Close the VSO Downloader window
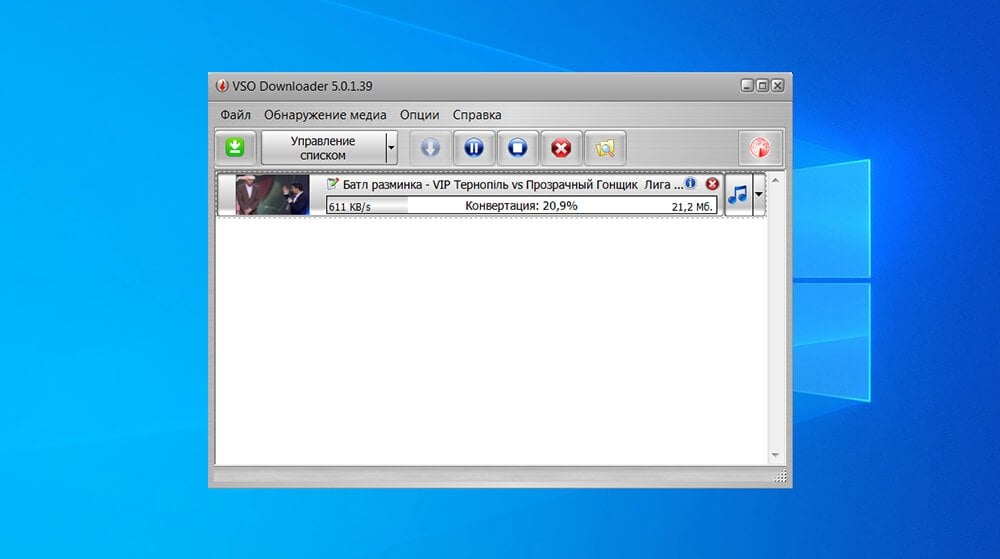 pos(777,85)
